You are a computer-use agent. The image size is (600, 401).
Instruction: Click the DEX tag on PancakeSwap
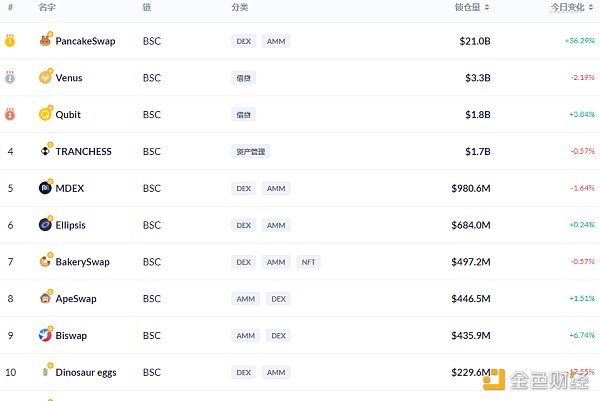click(x=243, y=41)
